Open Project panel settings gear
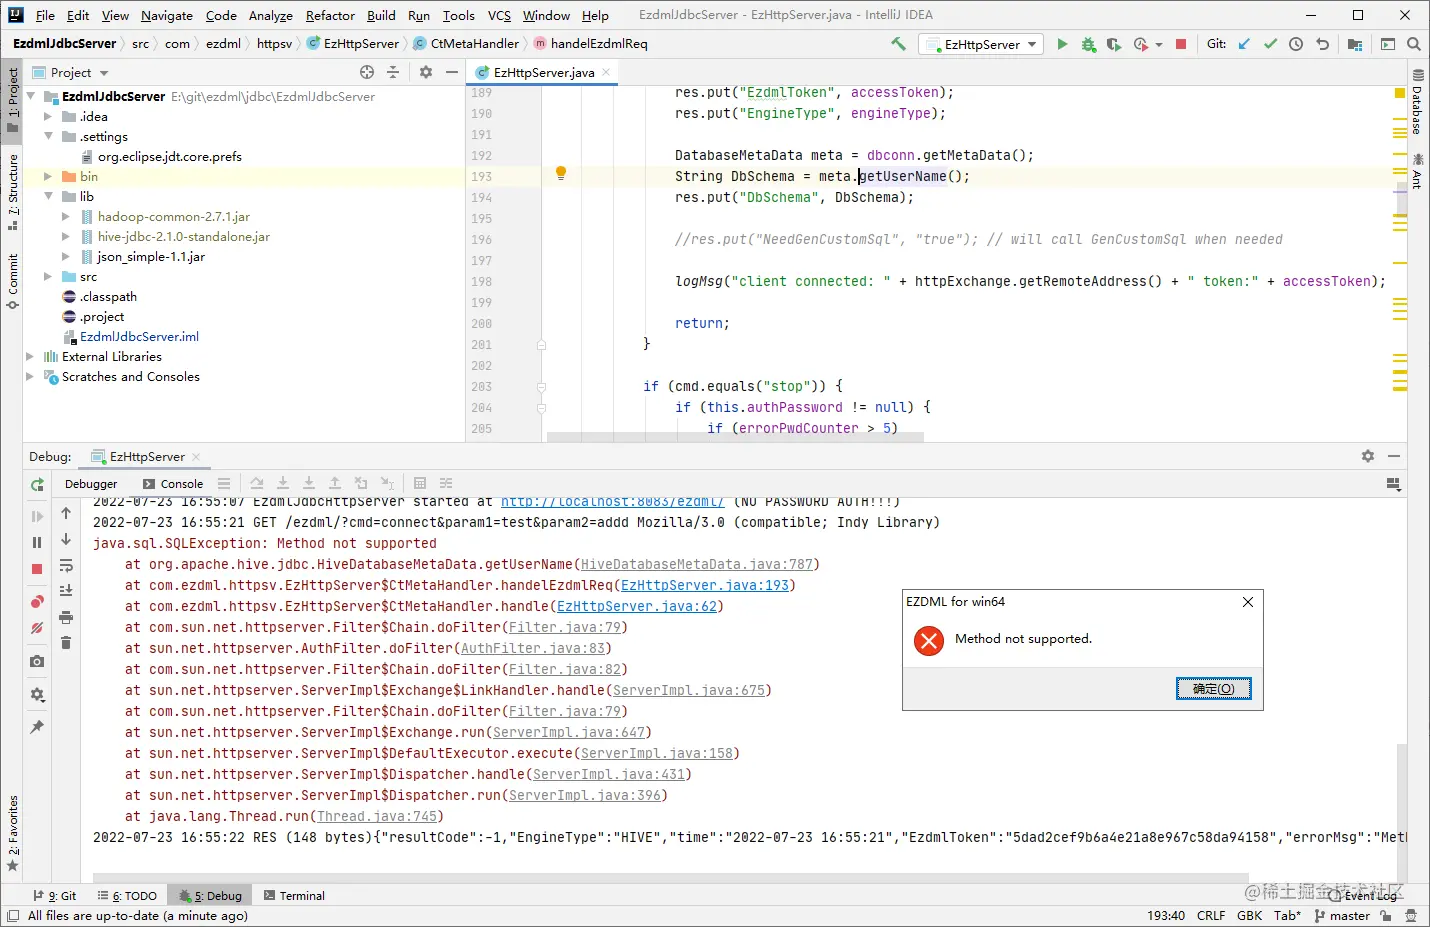 click(426, 72)
